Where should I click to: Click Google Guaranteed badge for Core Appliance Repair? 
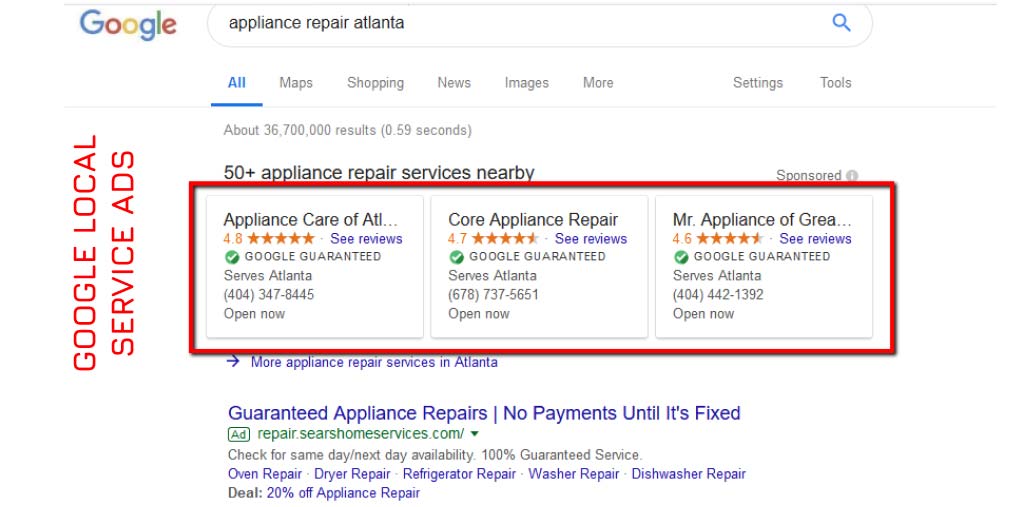pyautogui.click(x=456, y=257)
